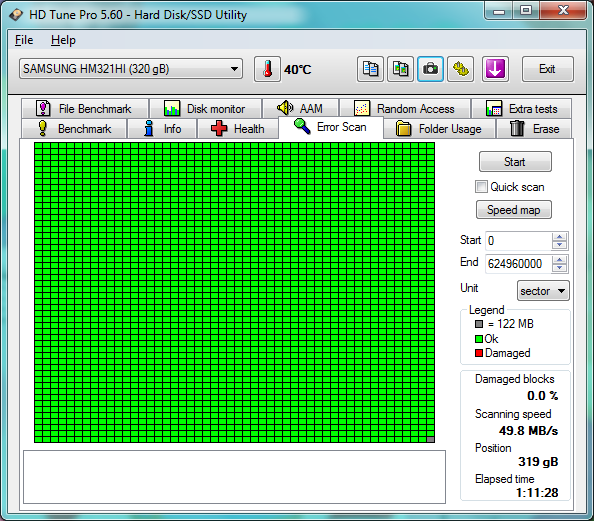594x521 pixels.
Task: Enable the Quick scan checkbox
Action: [481, 187]
